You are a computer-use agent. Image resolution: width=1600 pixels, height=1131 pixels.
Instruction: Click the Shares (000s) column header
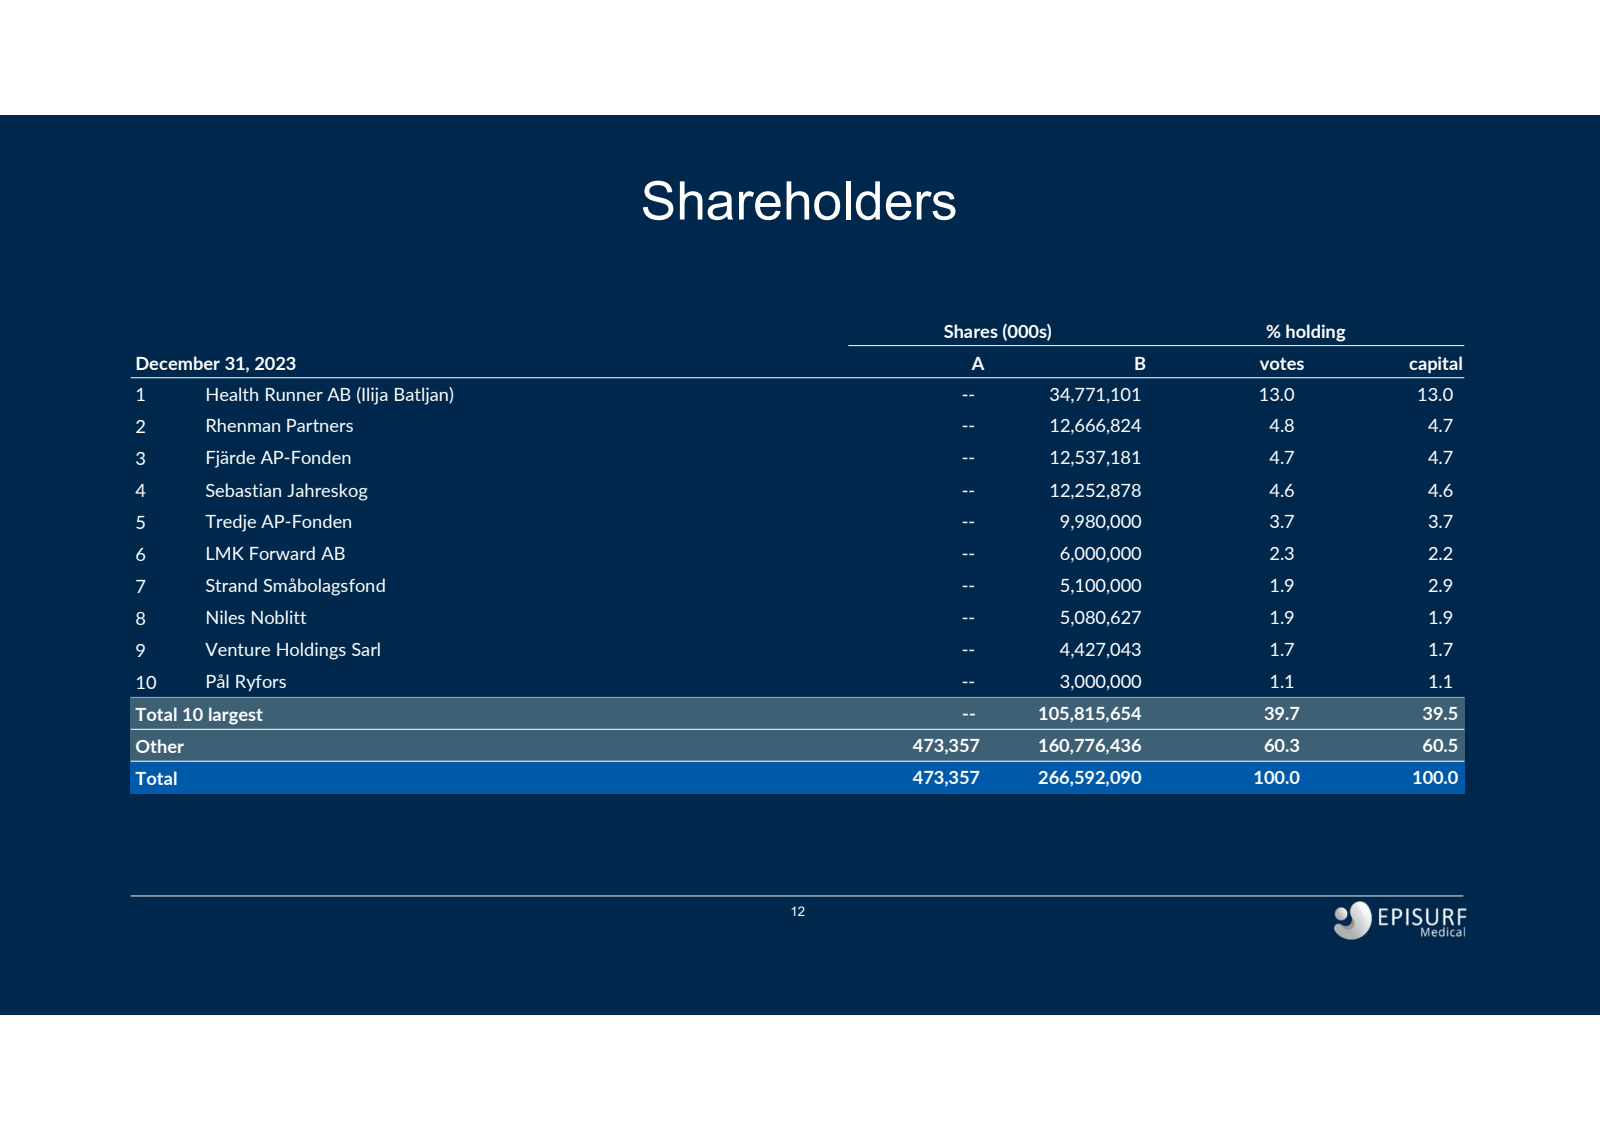[997, 331]
